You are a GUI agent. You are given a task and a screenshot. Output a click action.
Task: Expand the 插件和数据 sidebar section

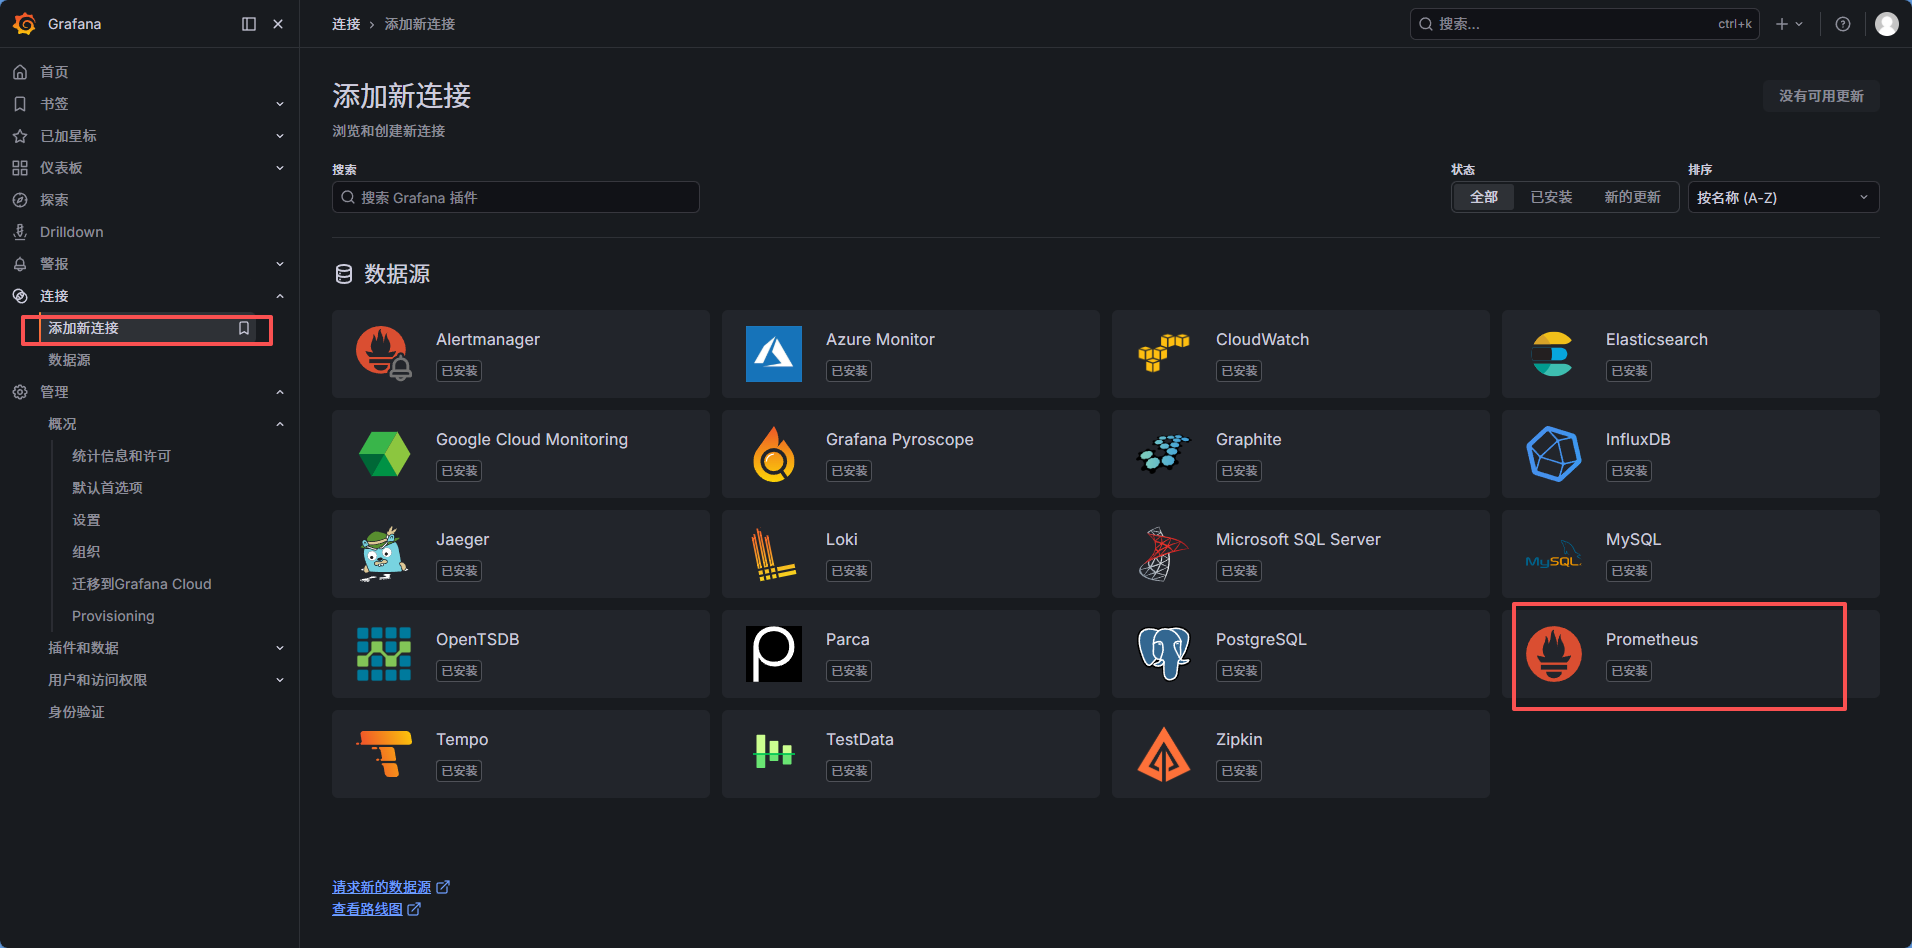pyautogui.click(x=280, y=648)
